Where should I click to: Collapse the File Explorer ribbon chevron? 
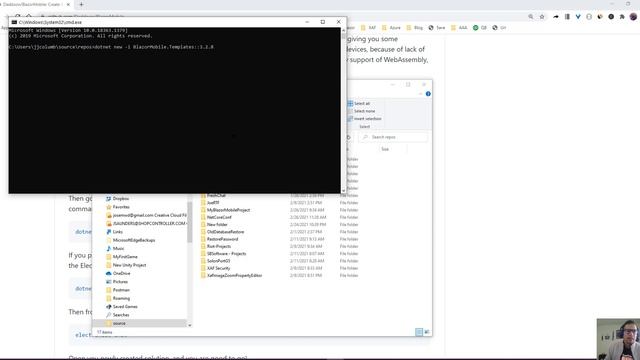[420, 94]
